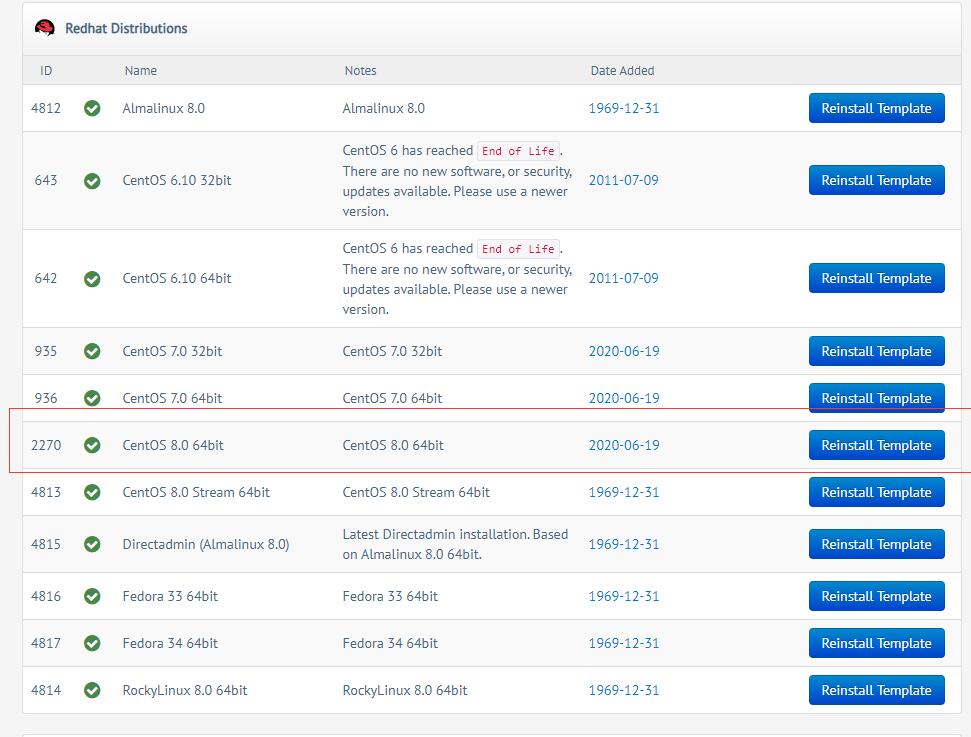Select ID 642 cell

46,278
